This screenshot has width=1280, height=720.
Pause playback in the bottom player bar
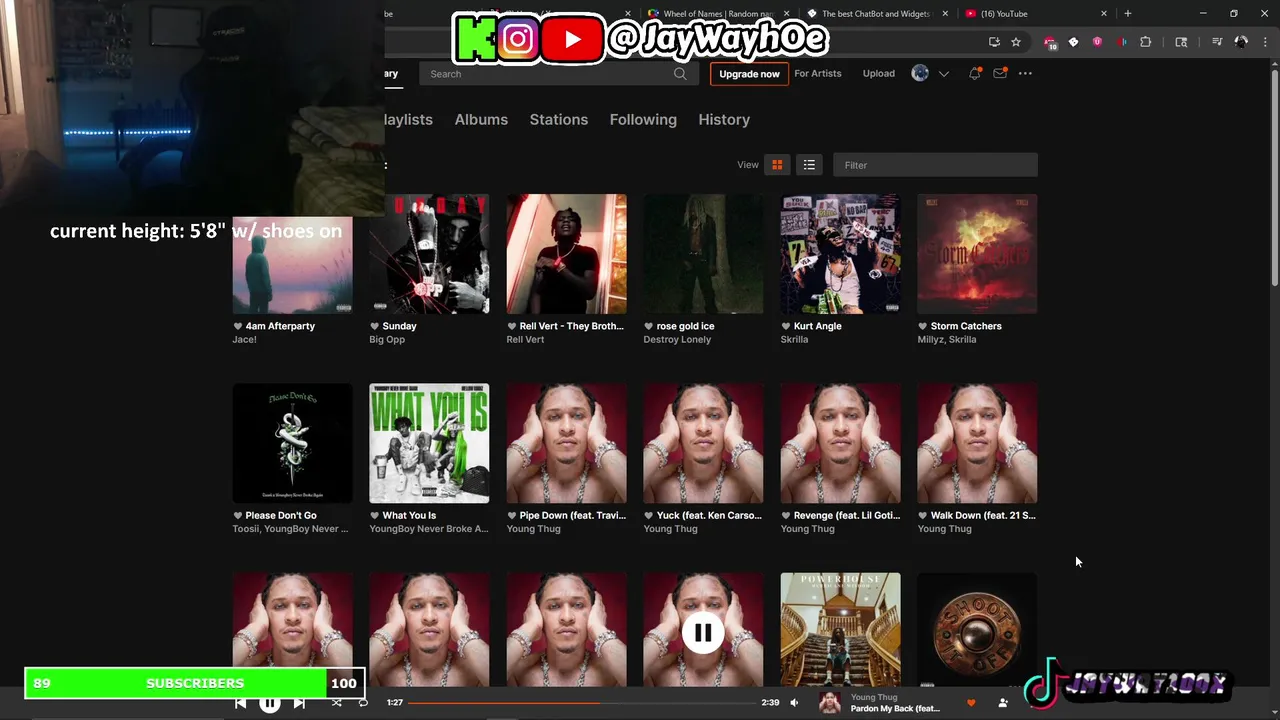click(x=270, y=703)
